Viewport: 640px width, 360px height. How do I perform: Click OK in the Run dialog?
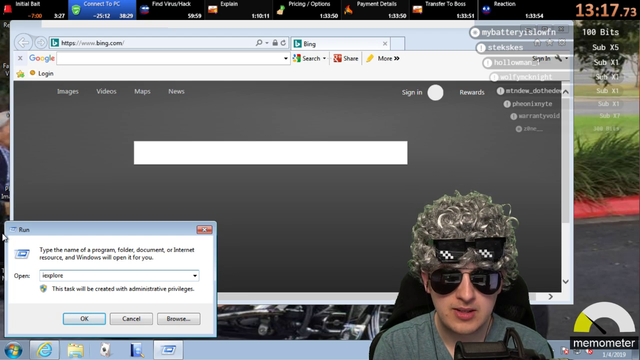point(84,319)
